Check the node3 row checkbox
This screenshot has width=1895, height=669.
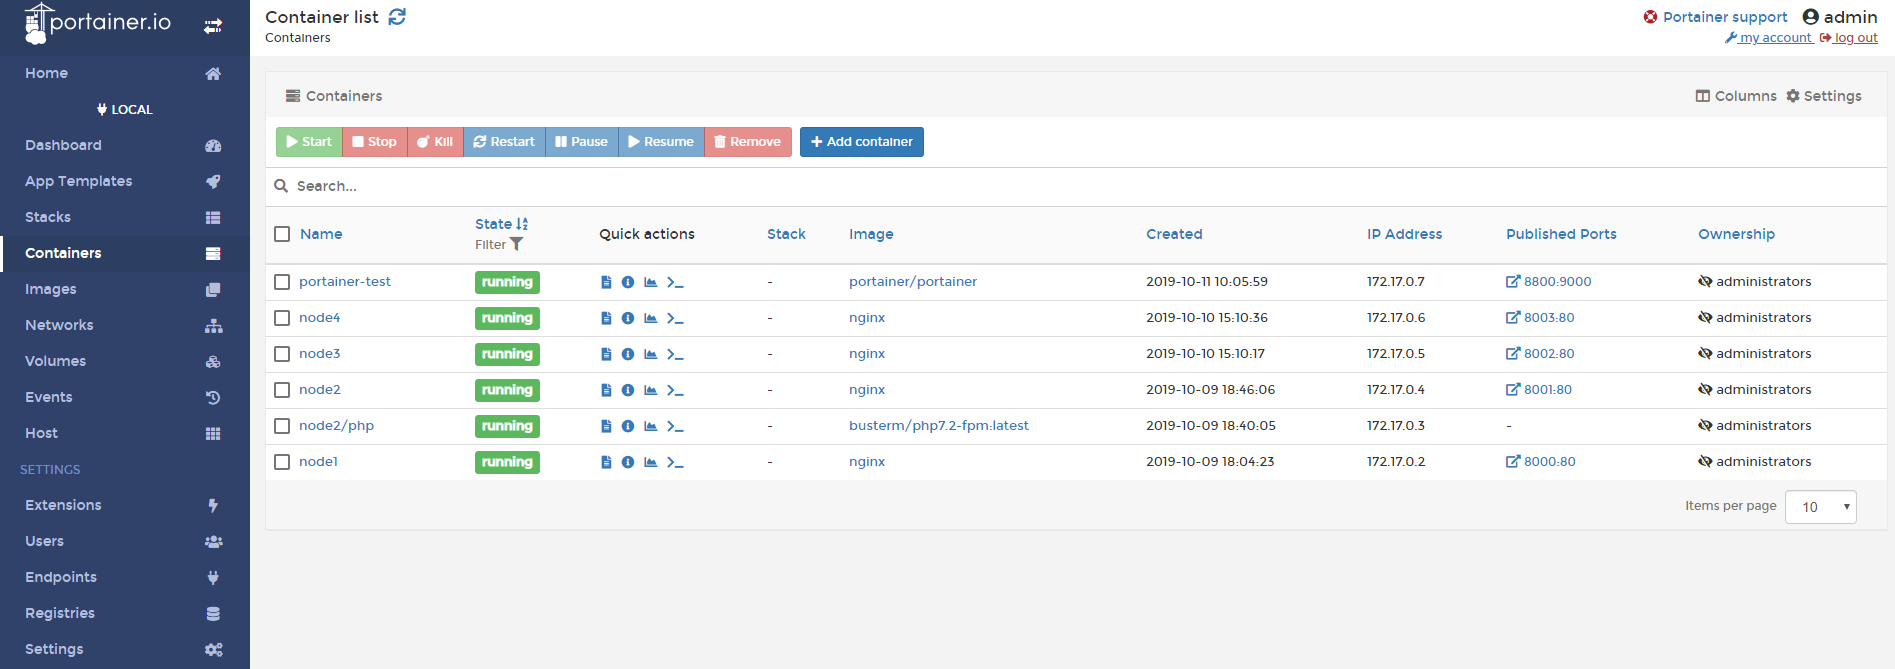282,354
